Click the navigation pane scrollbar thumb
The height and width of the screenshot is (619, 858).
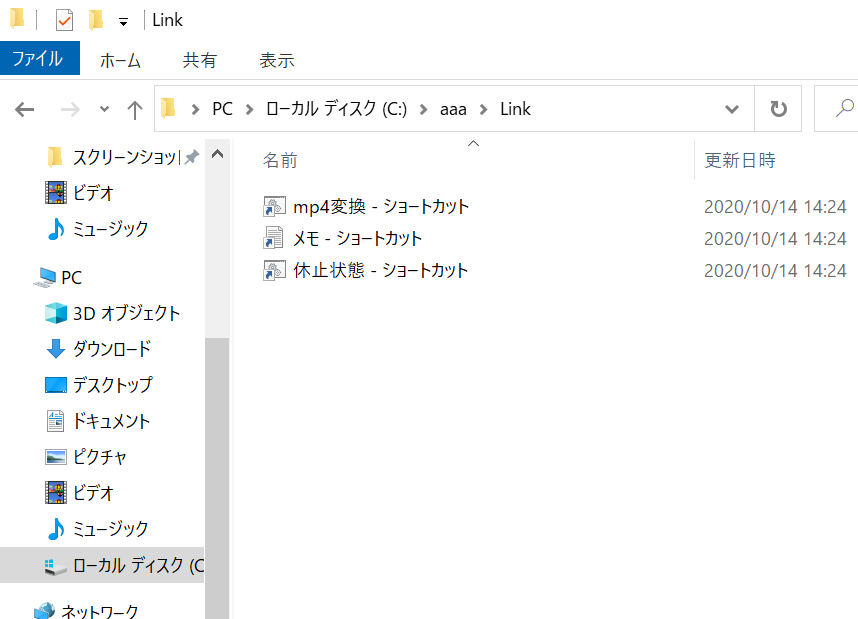tap(217, 478)
